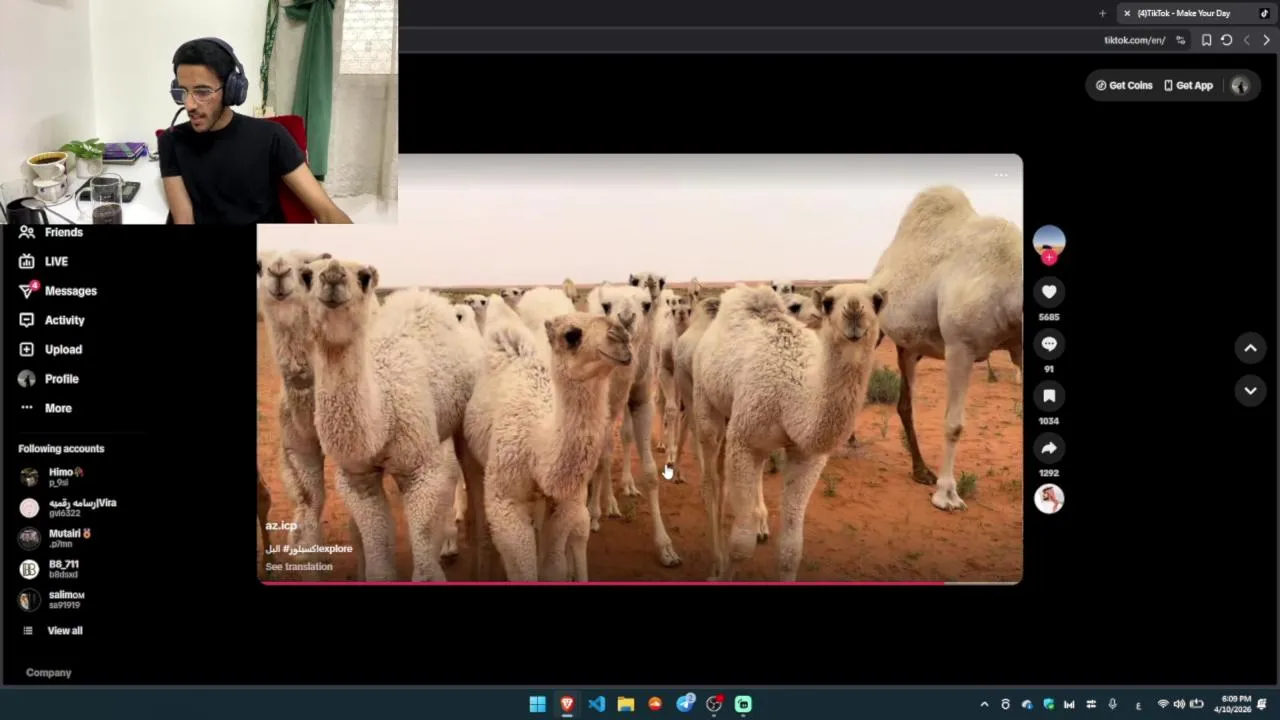Open the creator's avatar beside the video
1280x720 pixels.
point(1049,241)
